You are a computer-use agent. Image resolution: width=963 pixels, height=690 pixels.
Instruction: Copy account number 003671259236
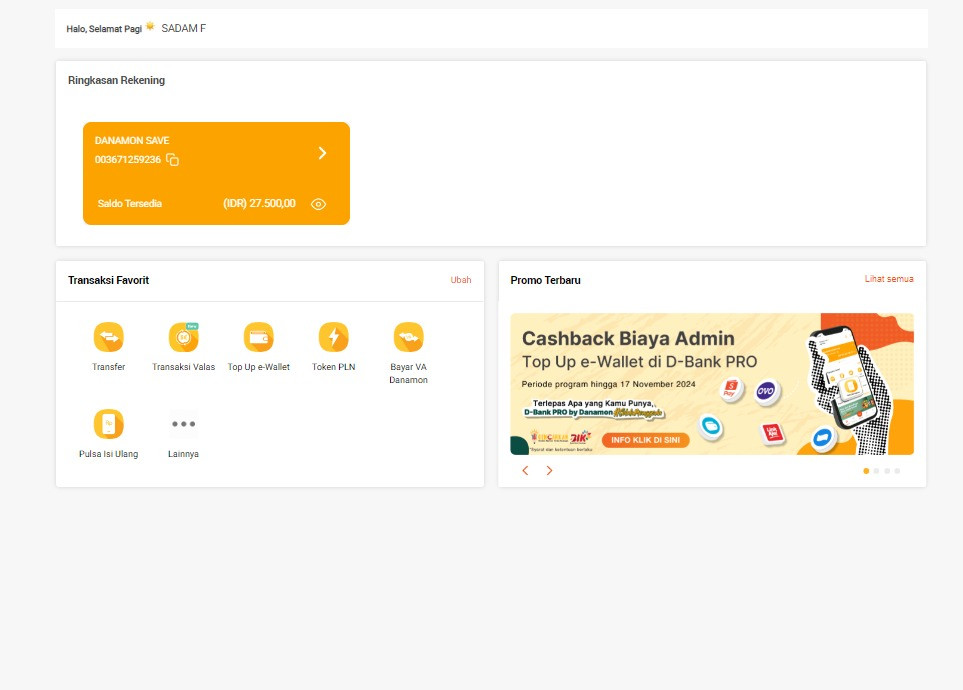(x=173, y=160)
